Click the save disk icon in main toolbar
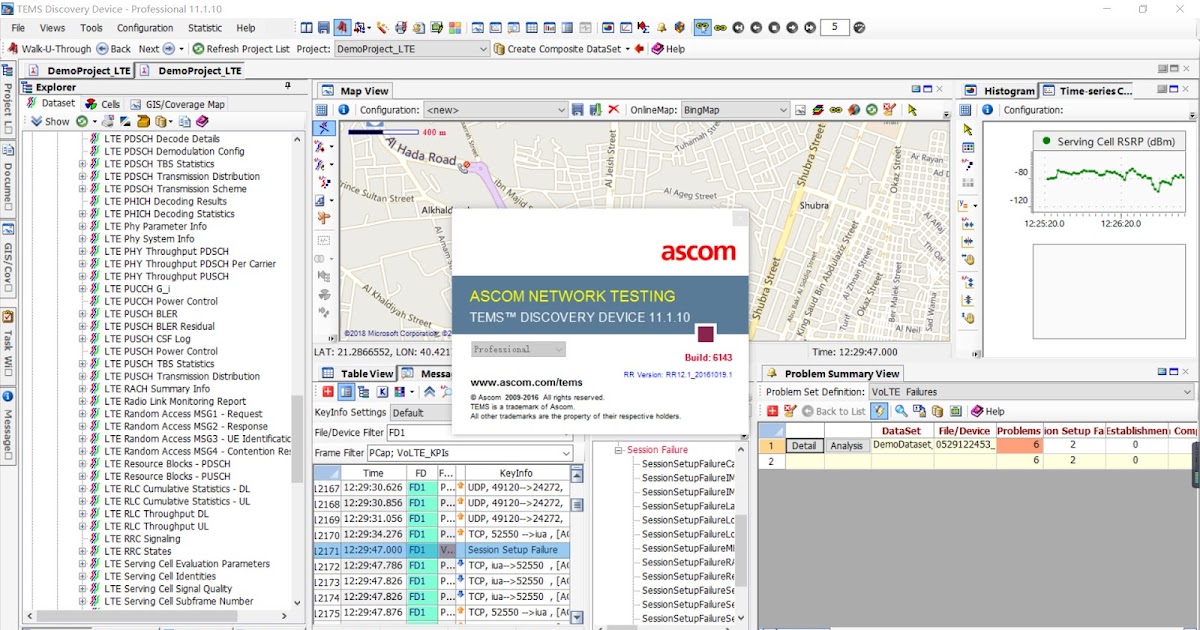The image size is (1200, 630). tap(324, 28)
